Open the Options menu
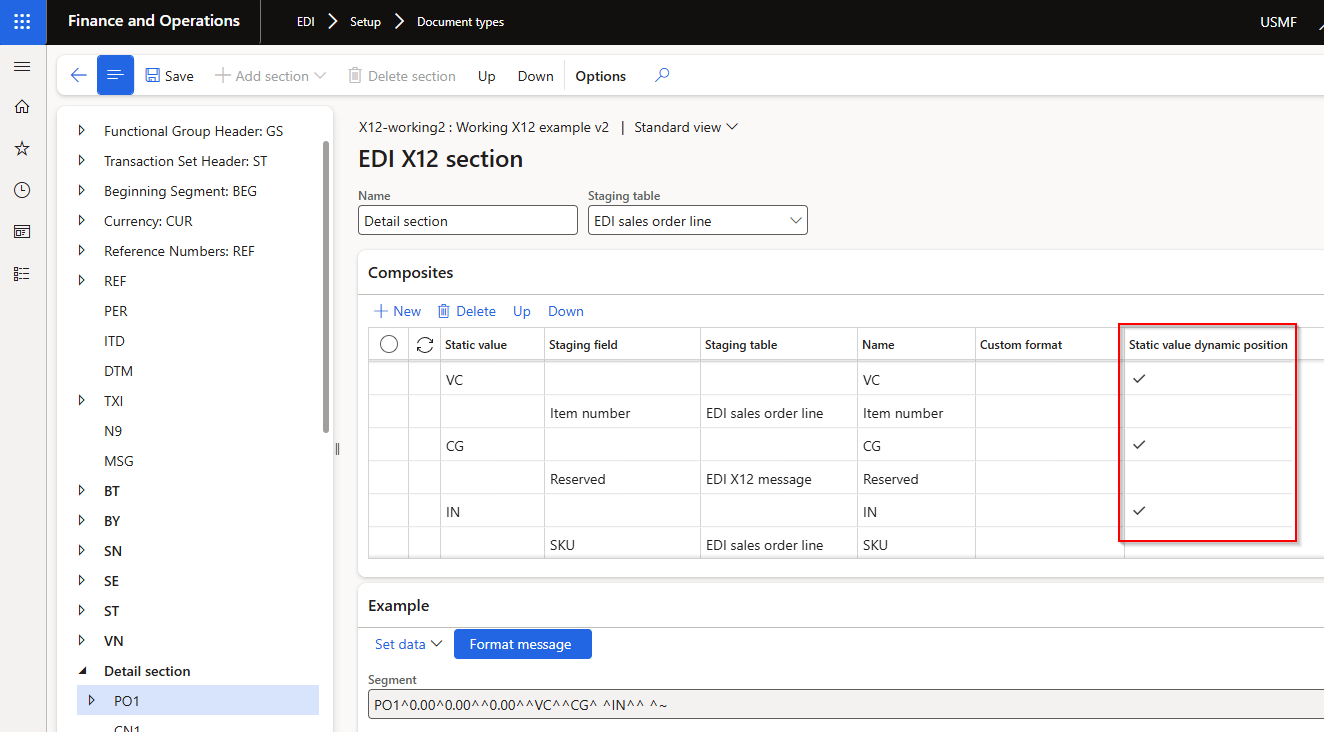The height and width of the screenshot is (732, 1324). 601,76
